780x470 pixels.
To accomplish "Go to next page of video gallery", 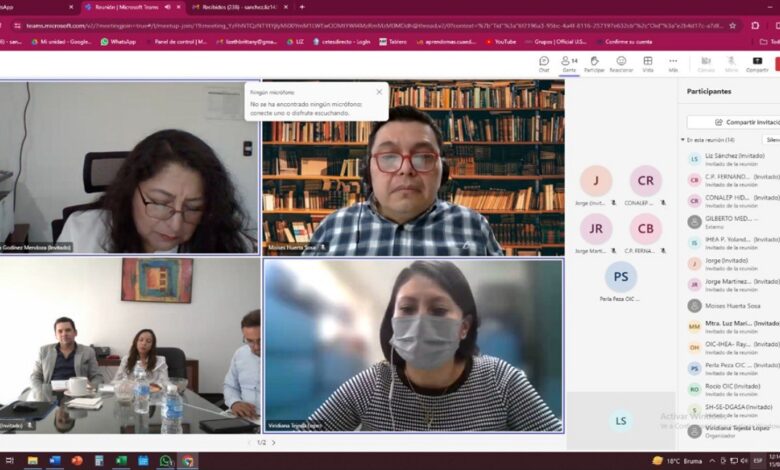I will [x=274, y=442].
